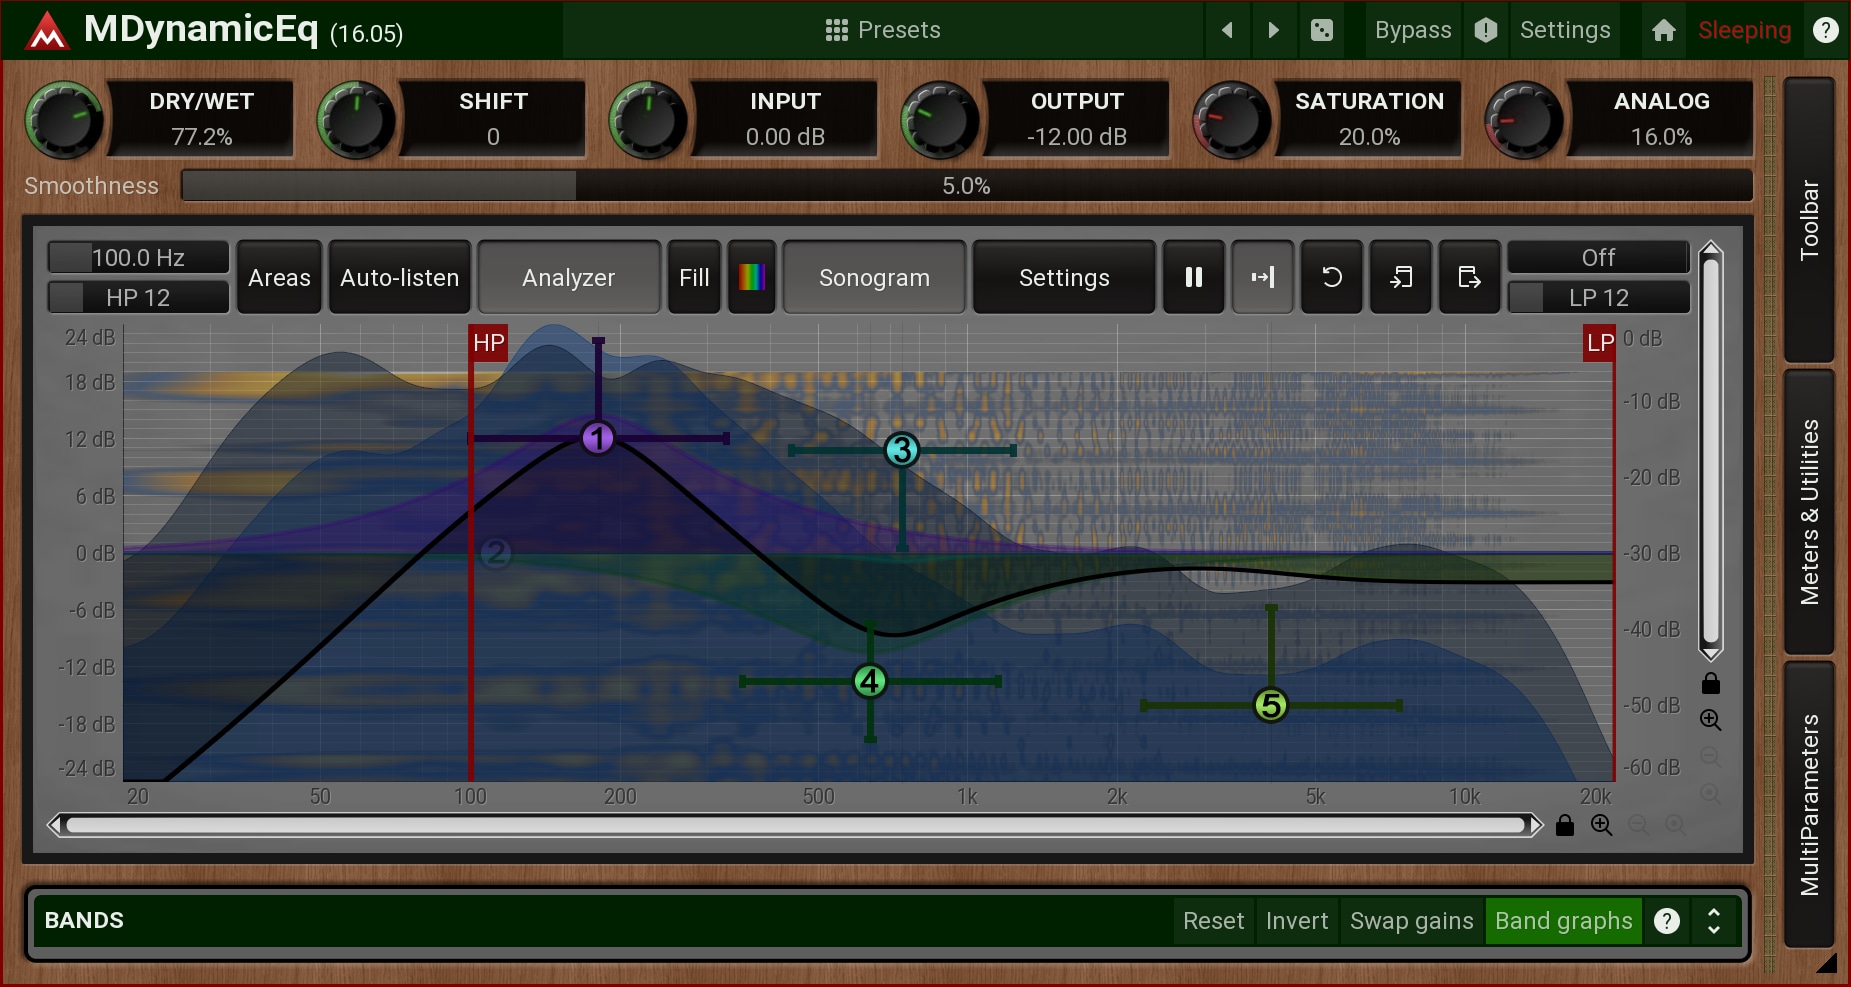Toggle the Bypass button
Viewport: 1851px width, 987px height.
tap(1412, 30)
